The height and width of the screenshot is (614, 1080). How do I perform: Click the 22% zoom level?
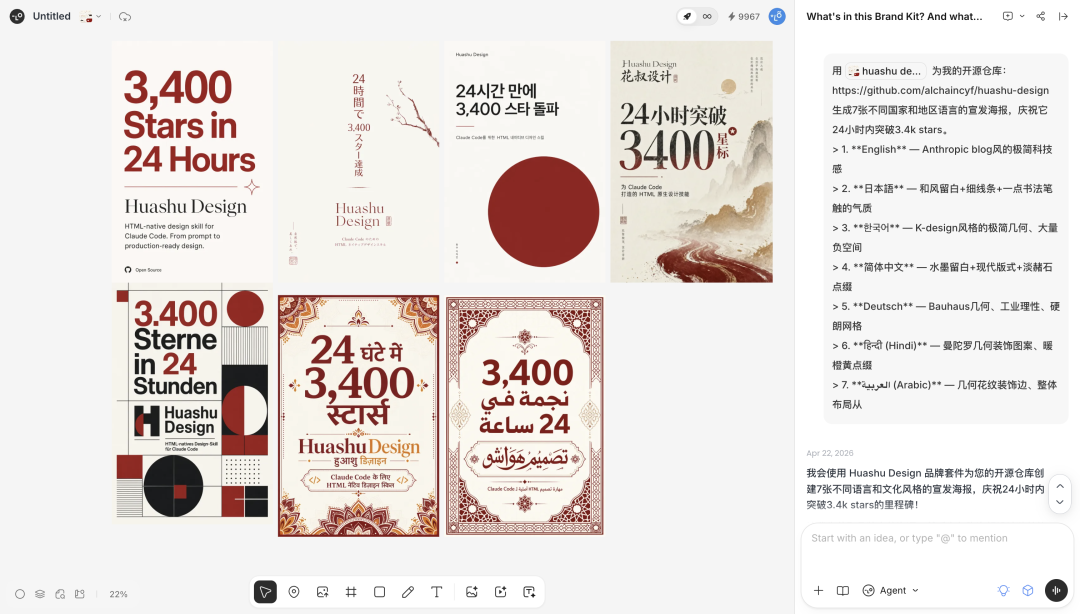click(x=118, y=594)
